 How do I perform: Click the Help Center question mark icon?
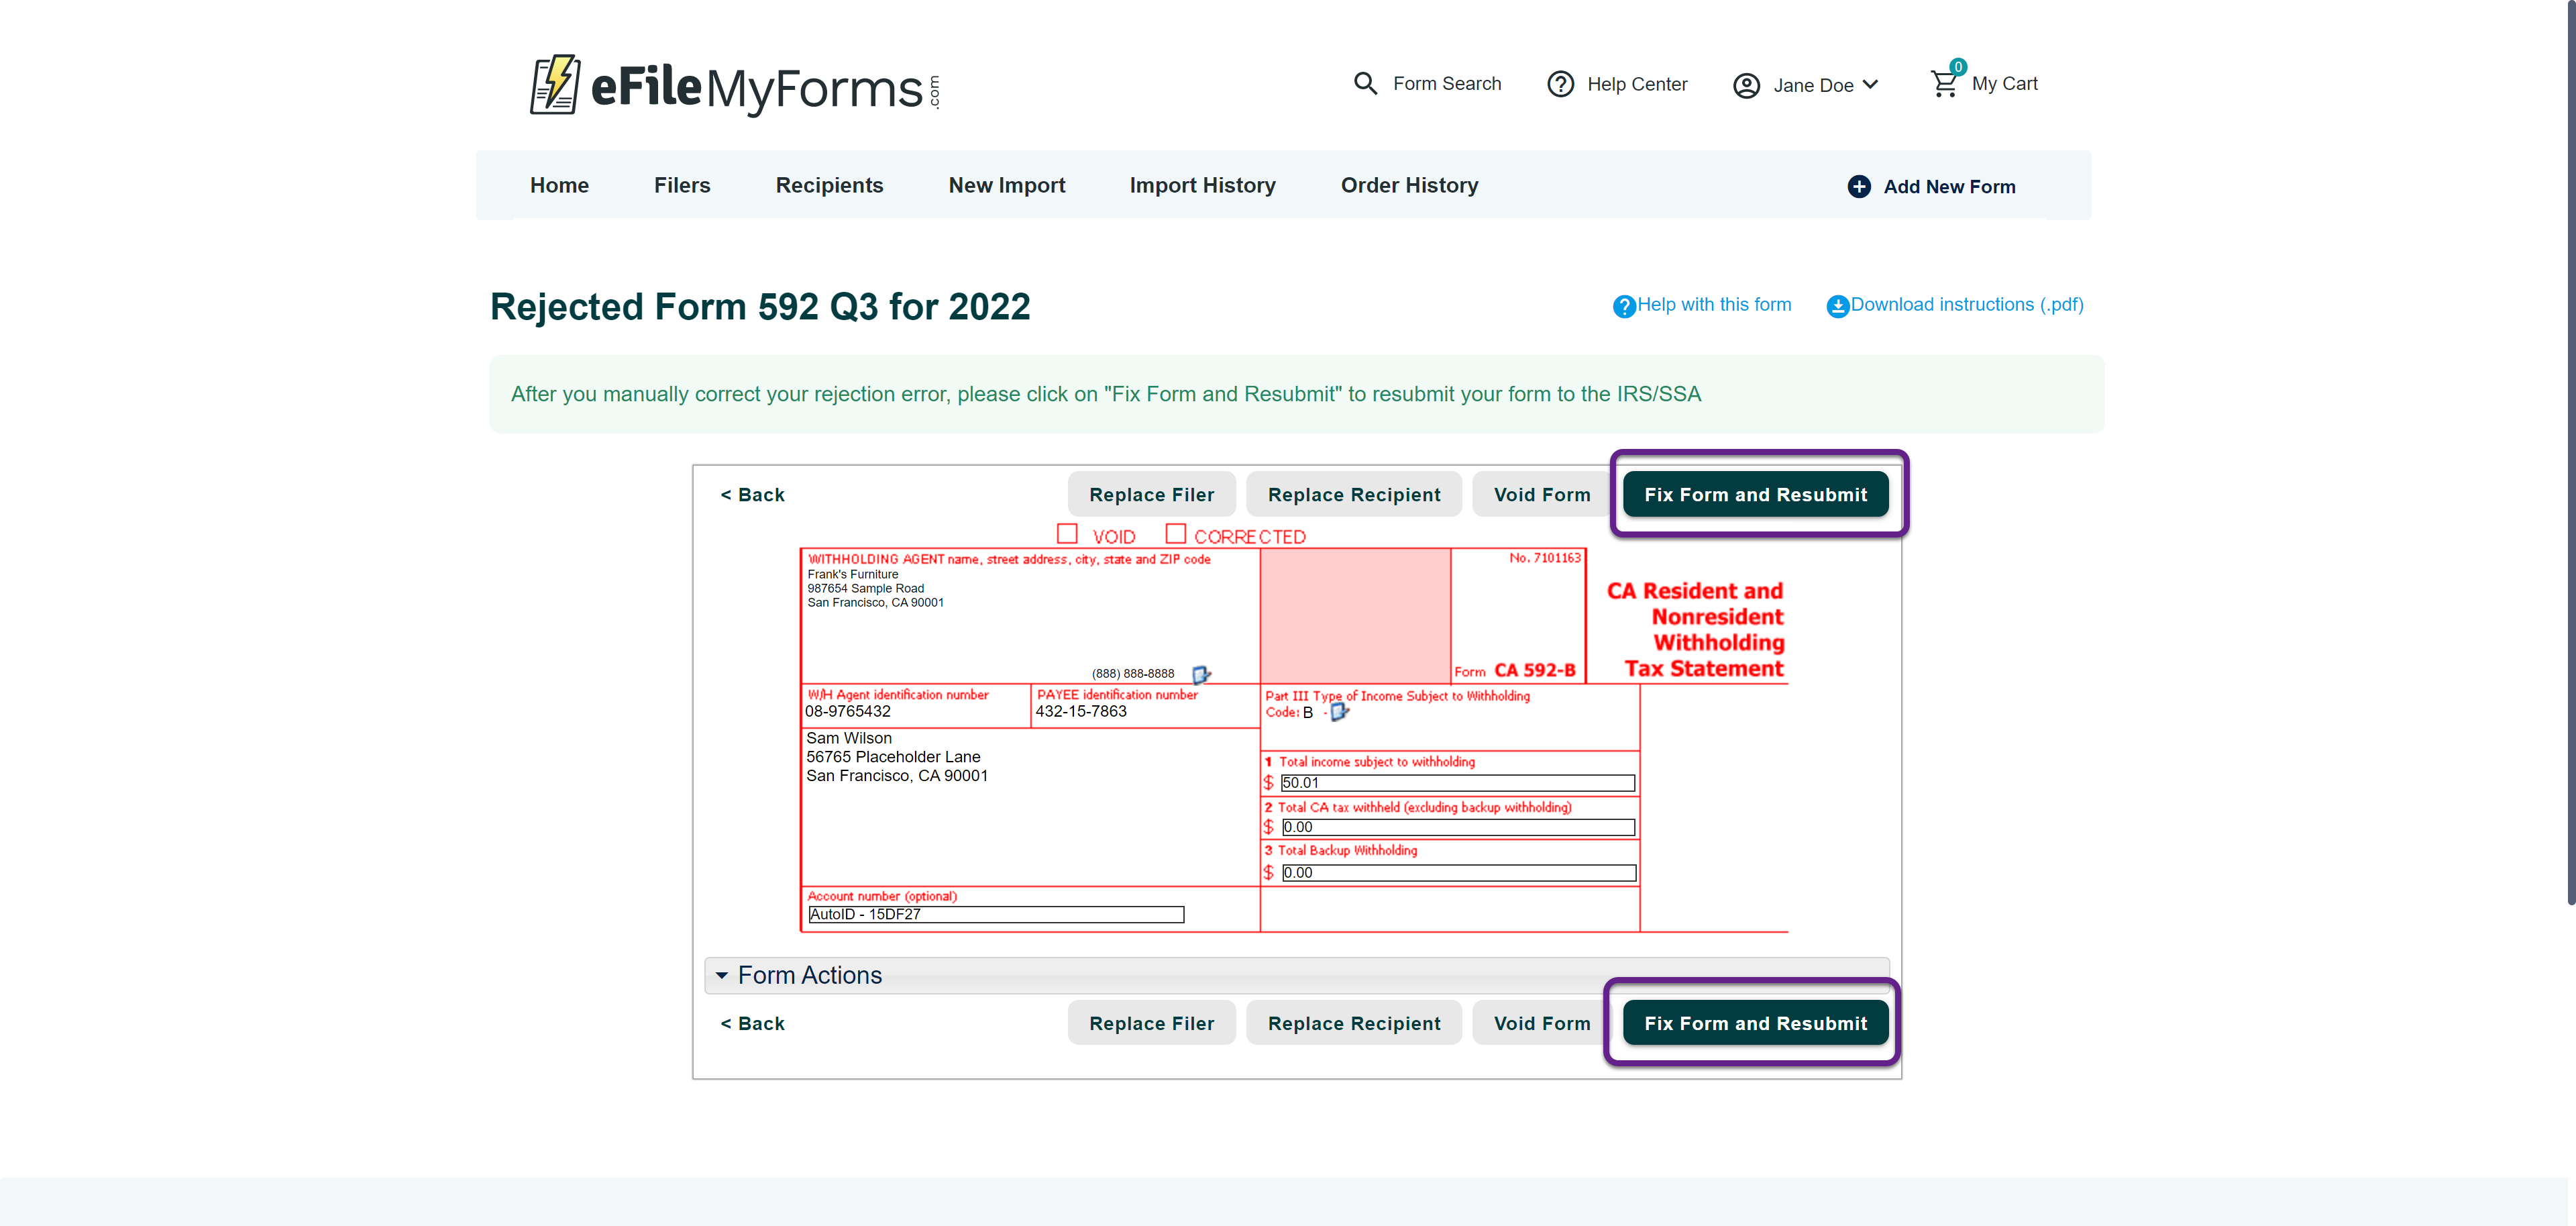point(1560,84)
